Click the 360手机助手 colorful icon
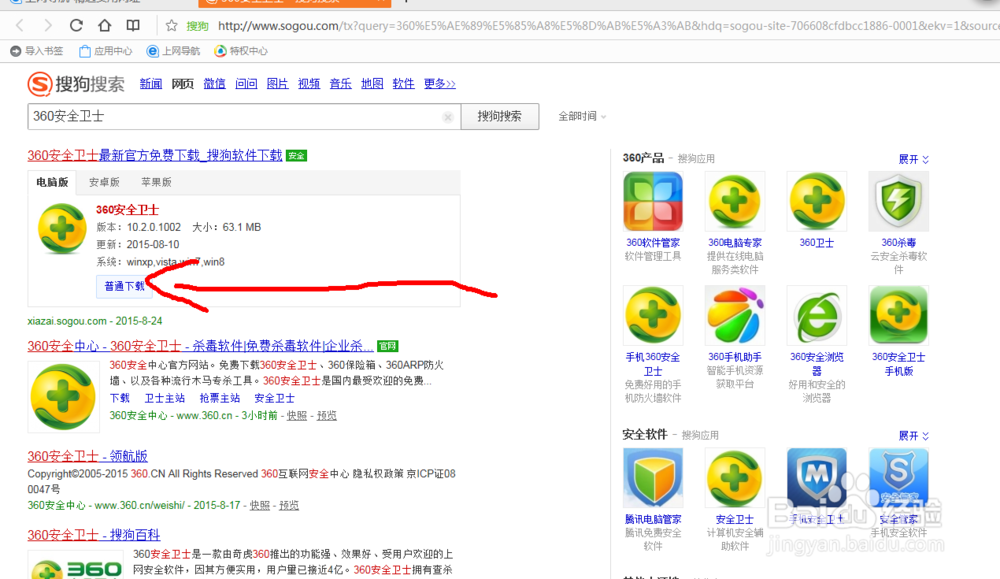The width and height of the screenshot is (1000, 579). click(x=735, y=316)
